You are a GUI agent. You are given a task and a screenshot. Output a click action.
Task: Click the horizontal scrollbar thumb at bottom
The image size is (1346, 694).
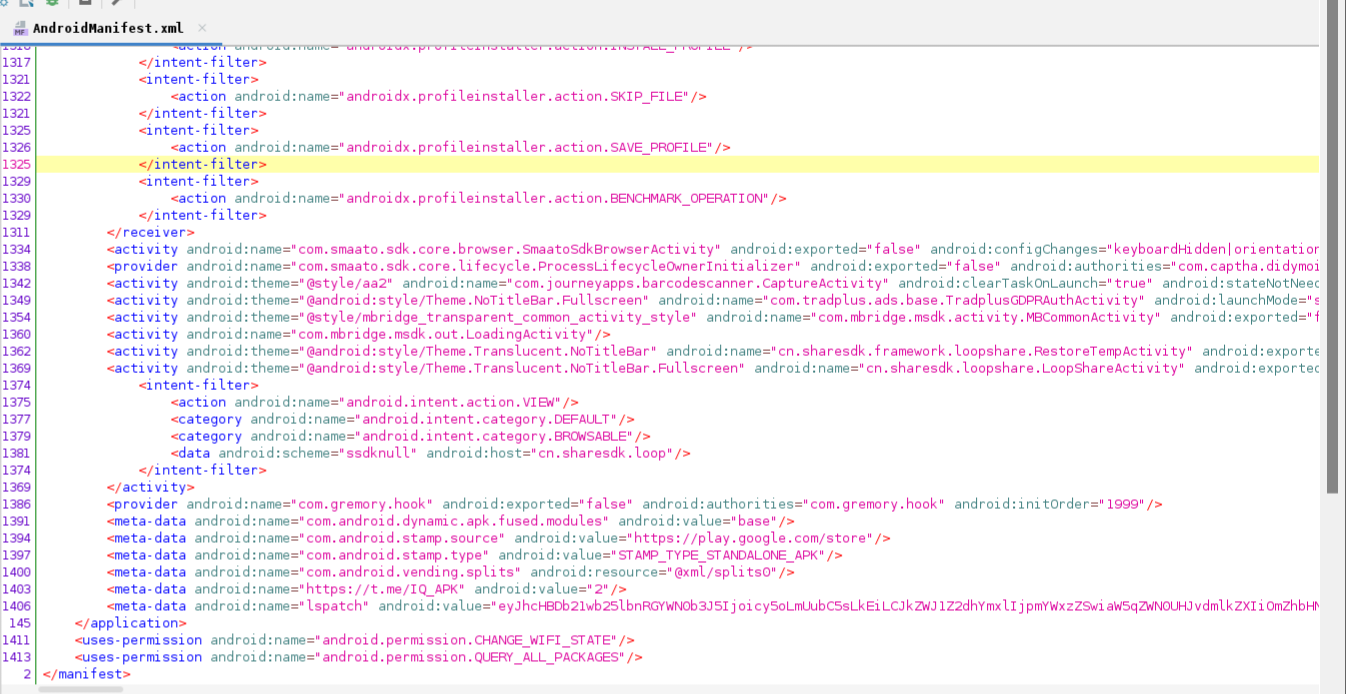pos(81,688)
